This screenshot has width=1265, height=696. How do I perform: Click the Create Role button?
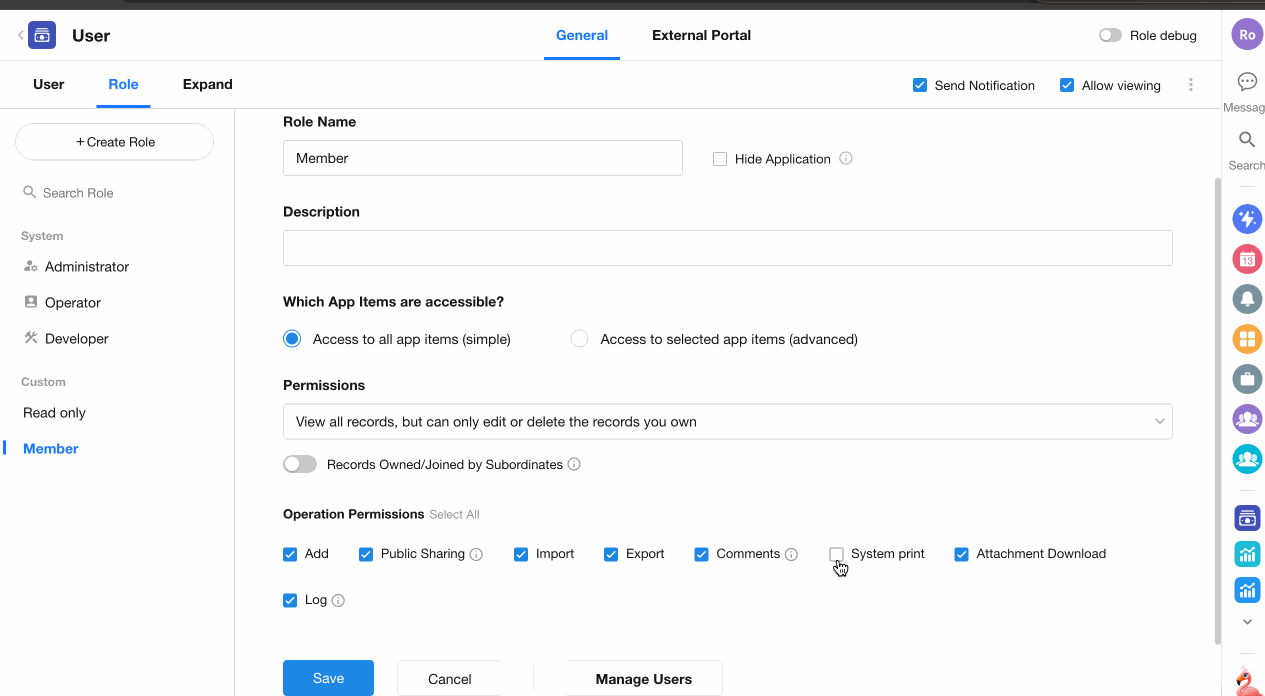115,142
